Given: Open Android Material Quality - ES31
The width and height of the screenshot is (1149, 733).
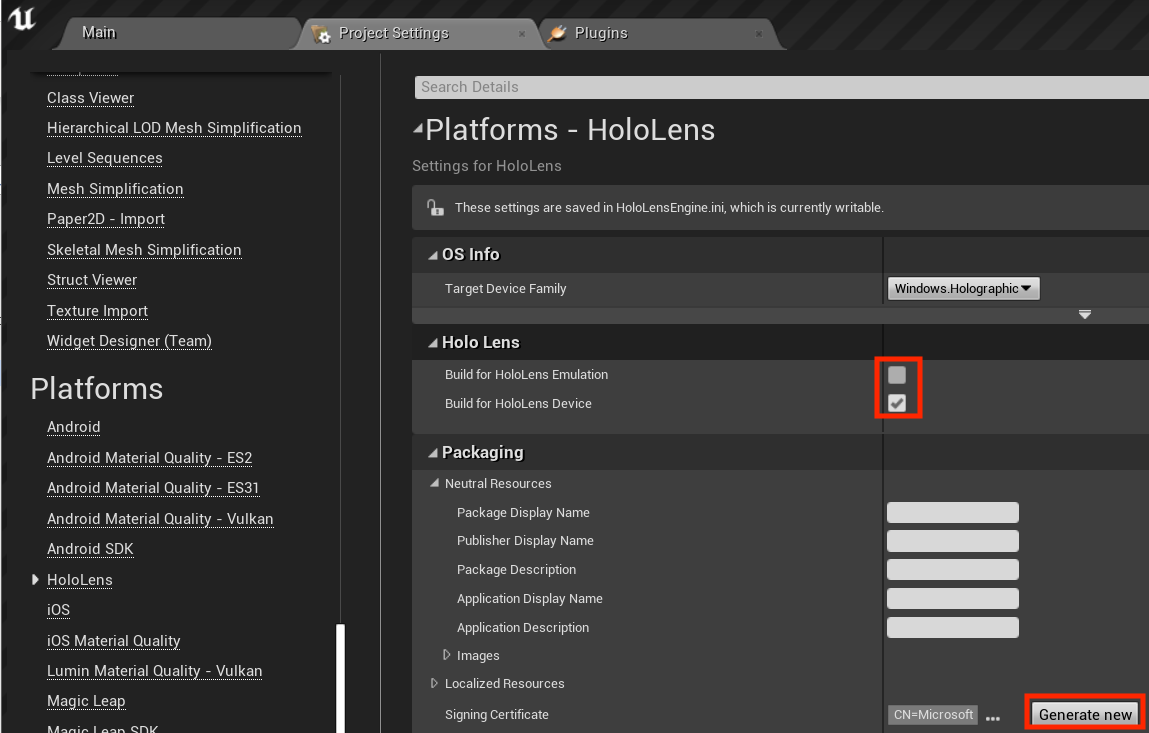Looking at the screenshot, I should (x=152, y=488).
